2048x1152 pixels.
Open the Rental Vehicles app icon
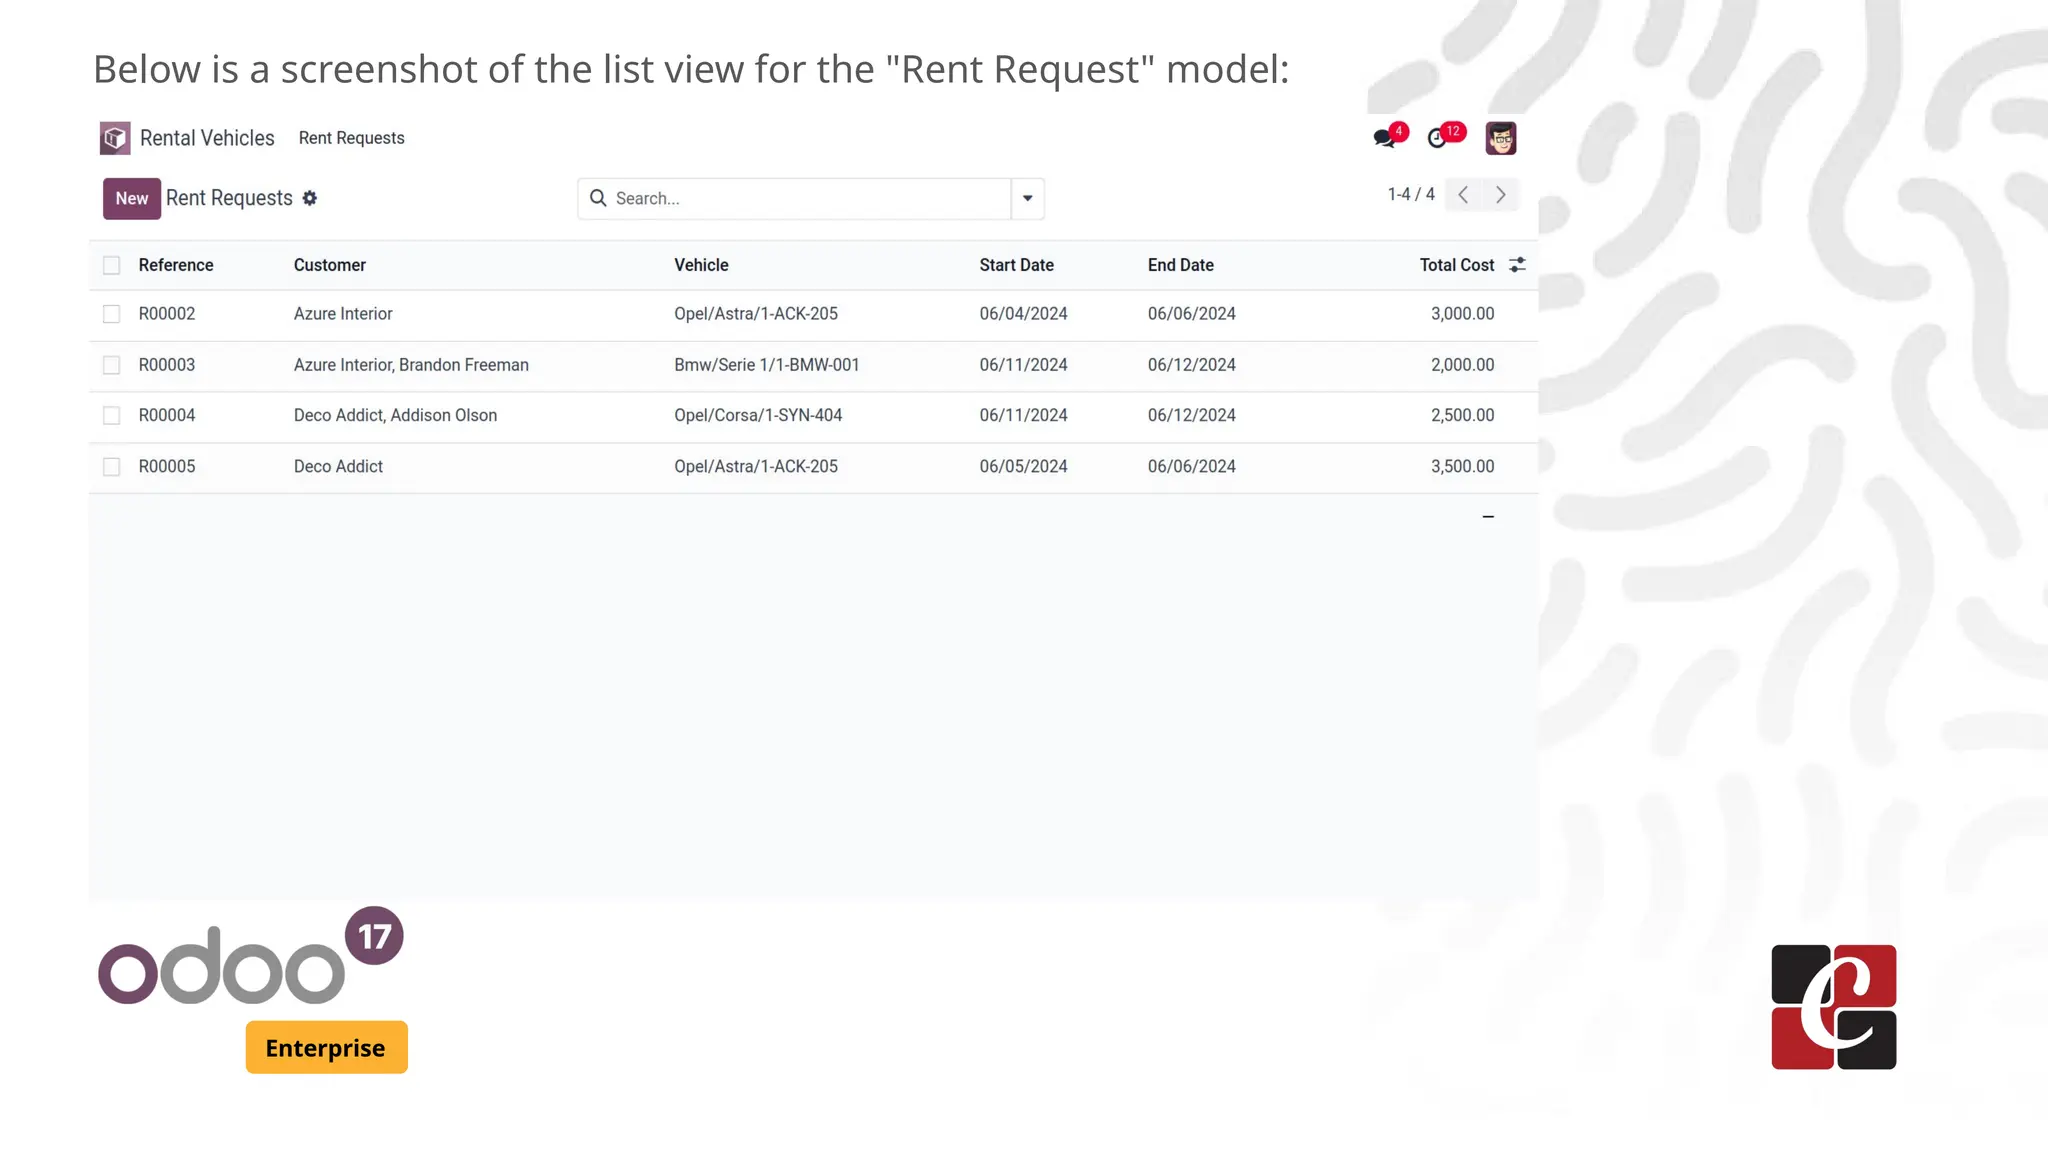115,138
